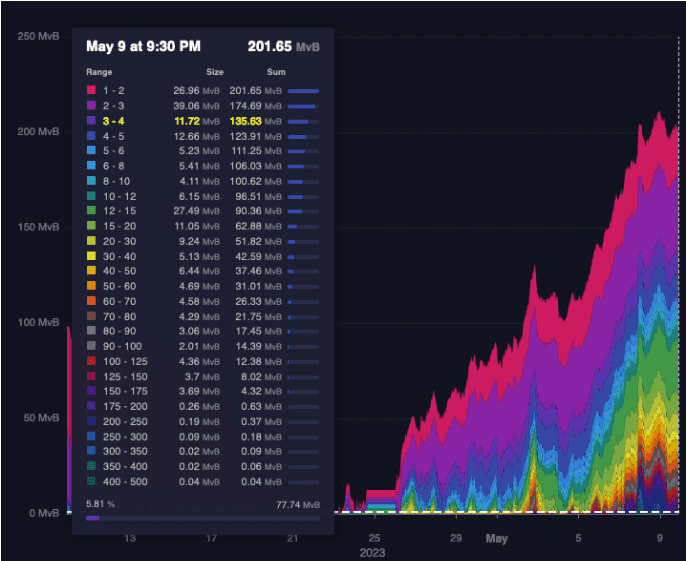Click the brown 70 - 80 range swatch
Image resolution: width=686 pixels, height=561 pixels.
[x=91, y=316]
